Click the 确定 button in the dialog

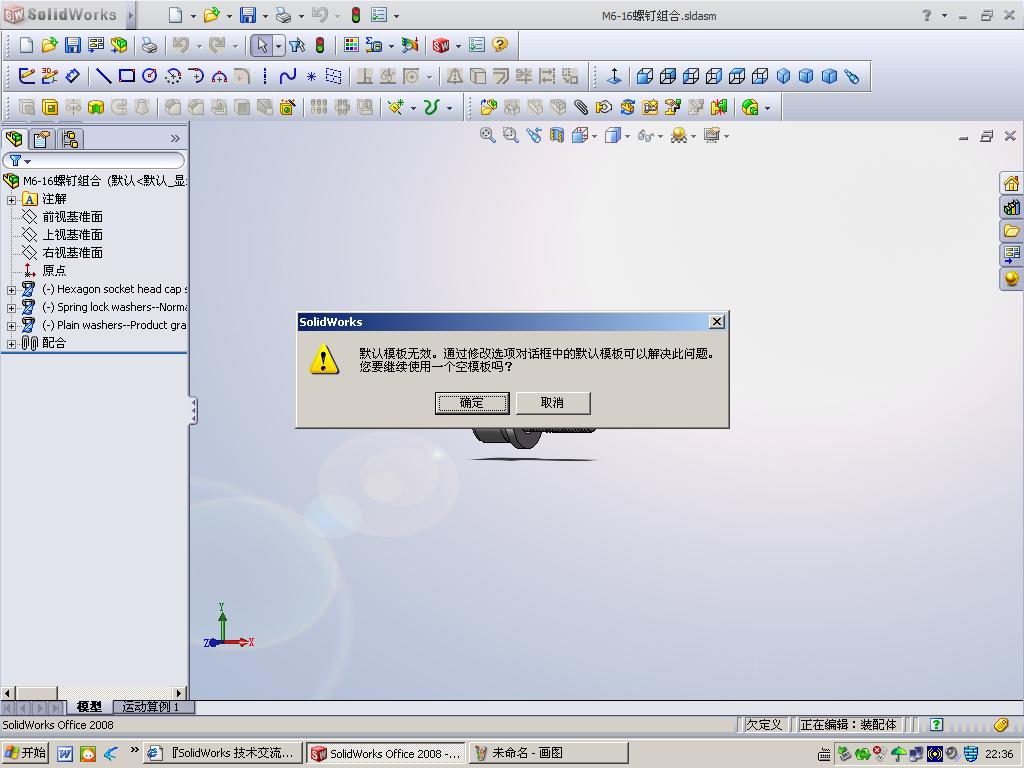472,403
